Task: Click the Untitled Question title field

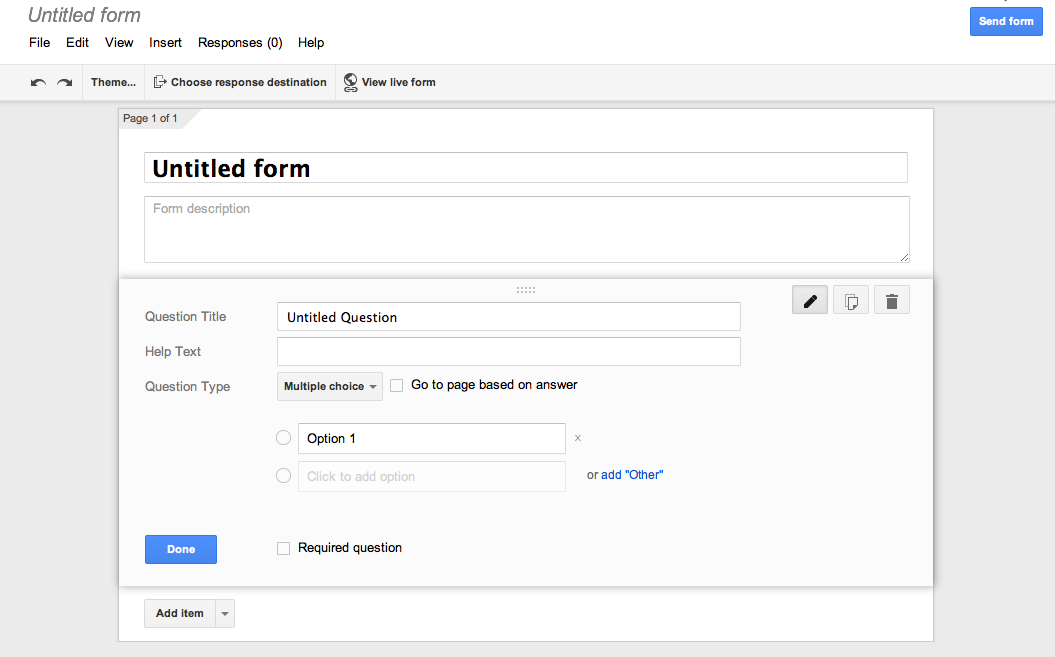Action: tap(508, 316)
